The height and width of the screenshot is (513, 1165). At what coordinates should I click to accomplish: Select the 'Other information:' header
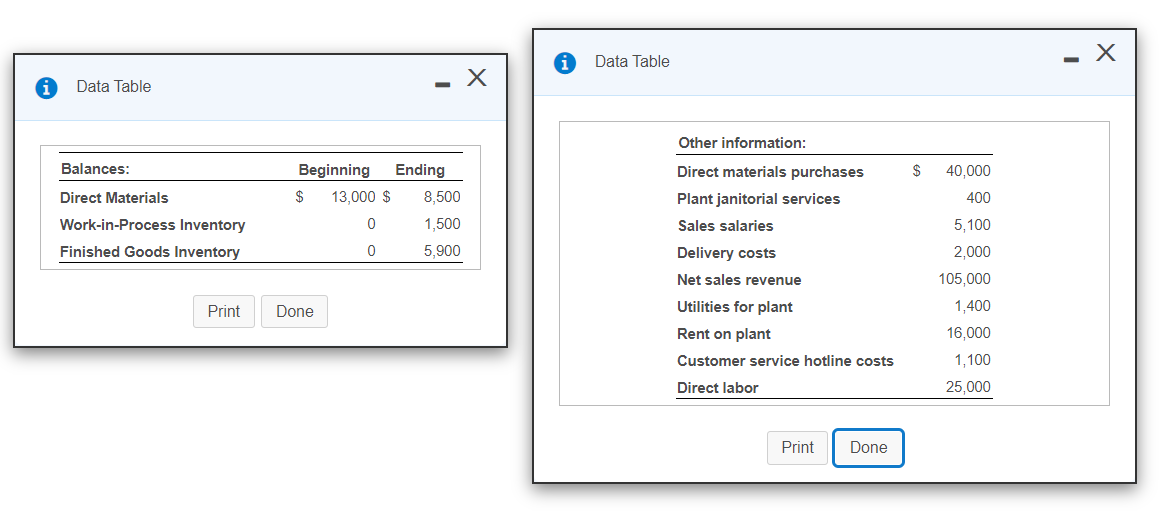pos(742,143)
